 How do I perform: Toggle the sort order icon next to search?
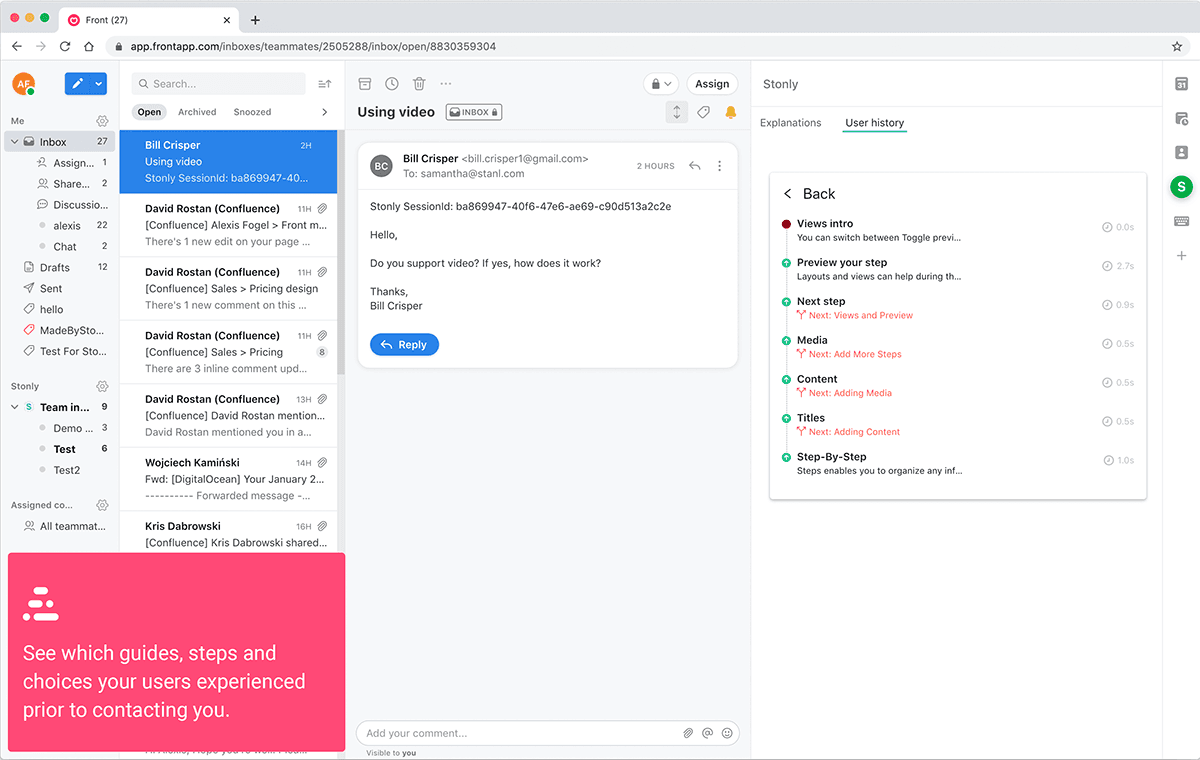tap(324, 84)
